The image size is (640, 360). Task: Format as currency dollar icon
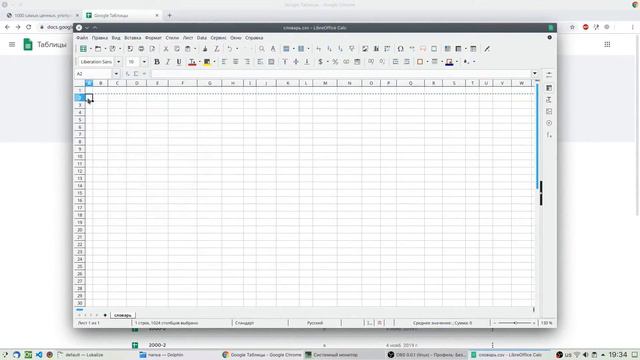coord(320,62)
